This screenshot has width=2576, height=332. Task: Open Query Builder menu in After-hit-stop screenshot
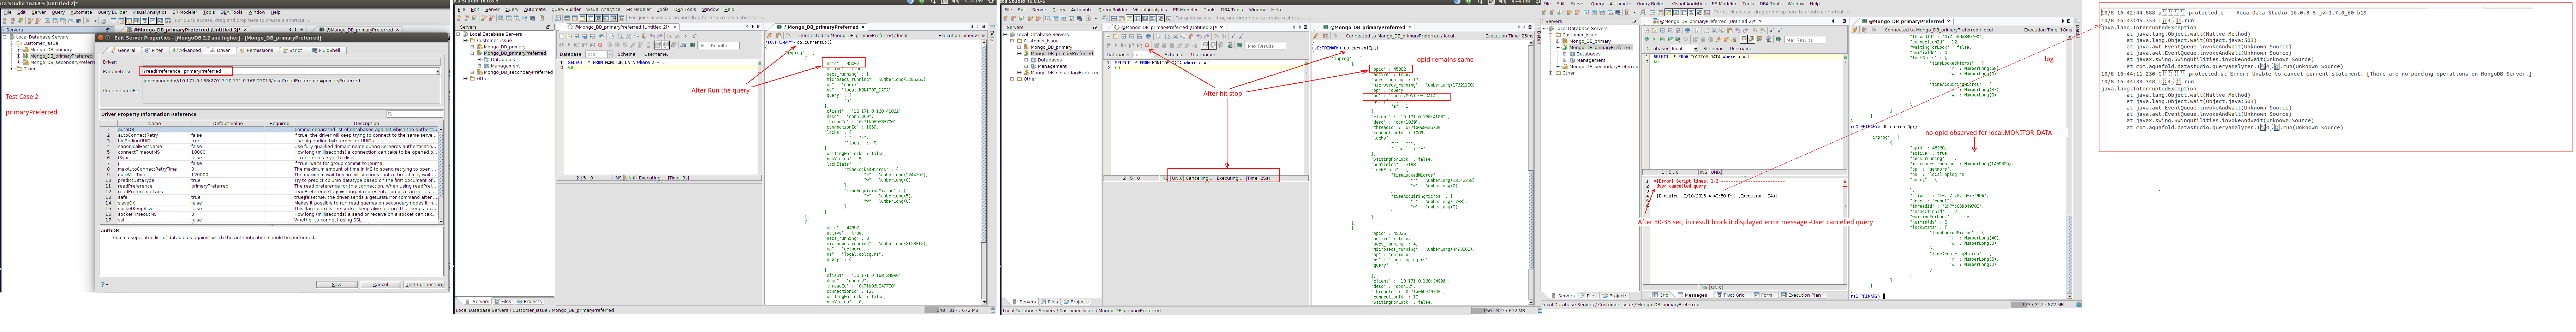pos(1113,10)
